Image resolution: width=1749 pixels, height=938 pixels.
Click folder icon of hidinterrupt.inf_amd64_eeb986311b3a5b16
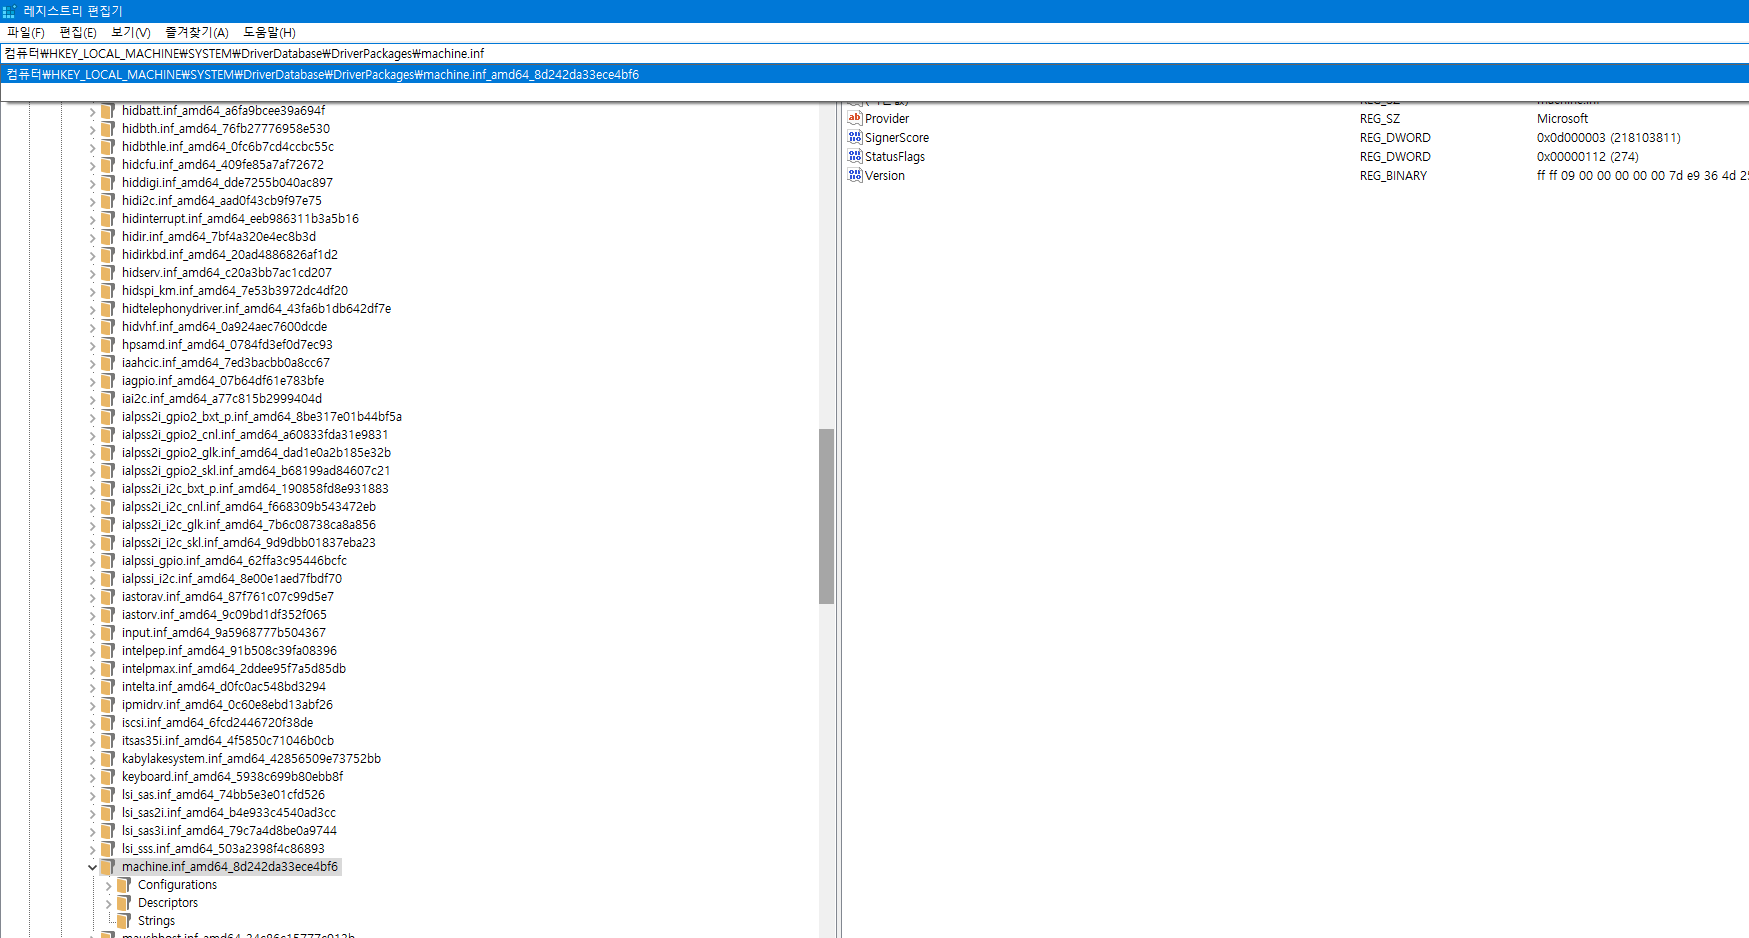click(x=108, y=219)
